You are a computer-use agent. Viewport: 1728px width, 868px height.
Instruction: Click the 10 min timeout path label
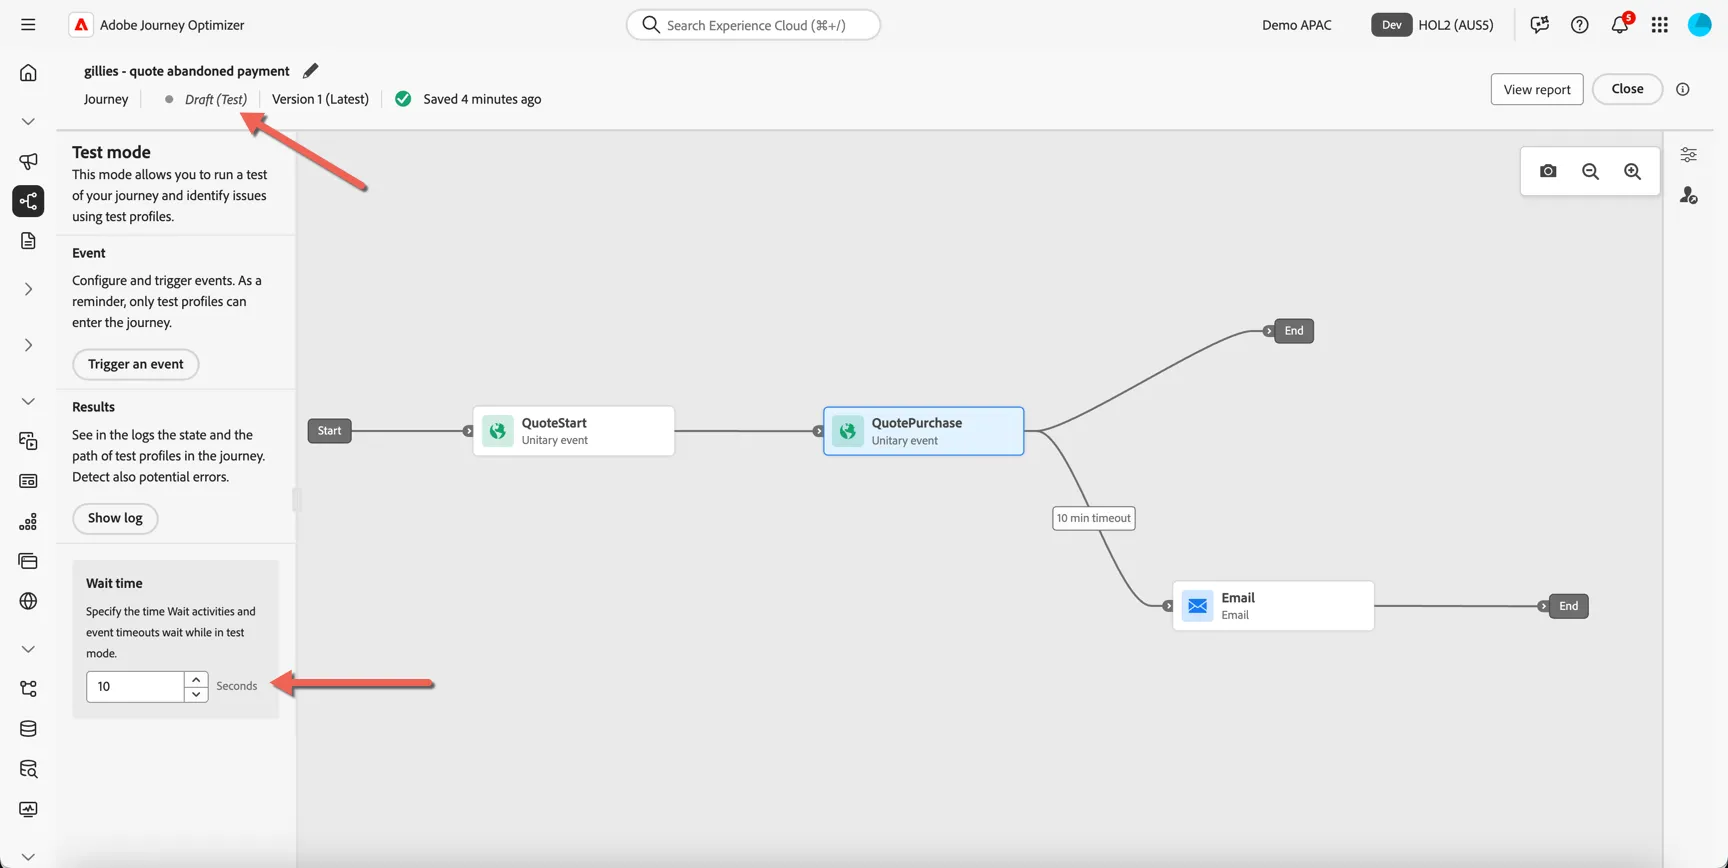1094,518
